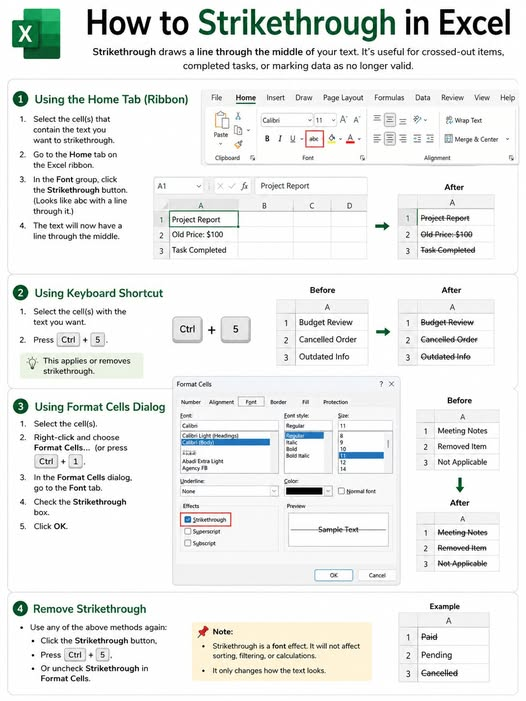Click the Top Align icon

click(377, 119)
